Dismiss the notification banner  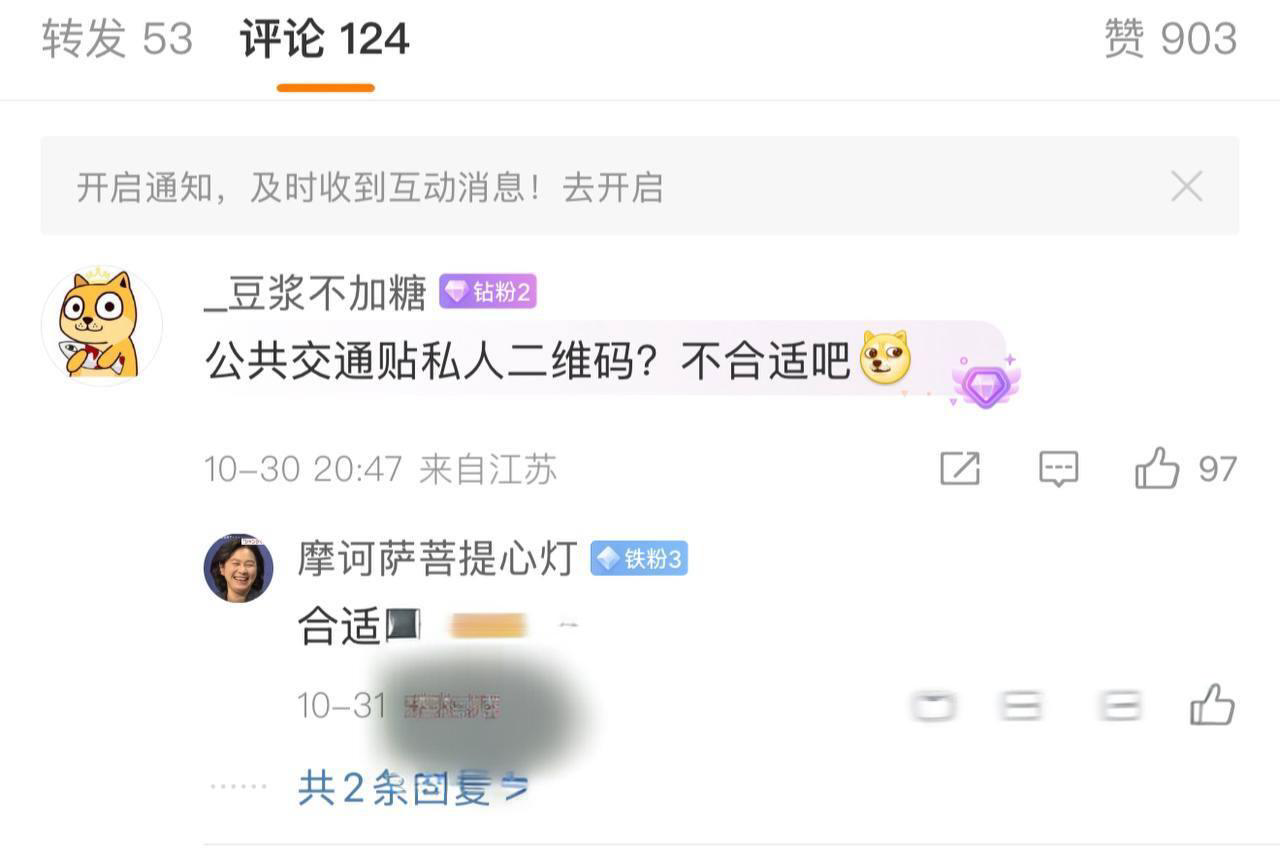tap(1187, 186)
